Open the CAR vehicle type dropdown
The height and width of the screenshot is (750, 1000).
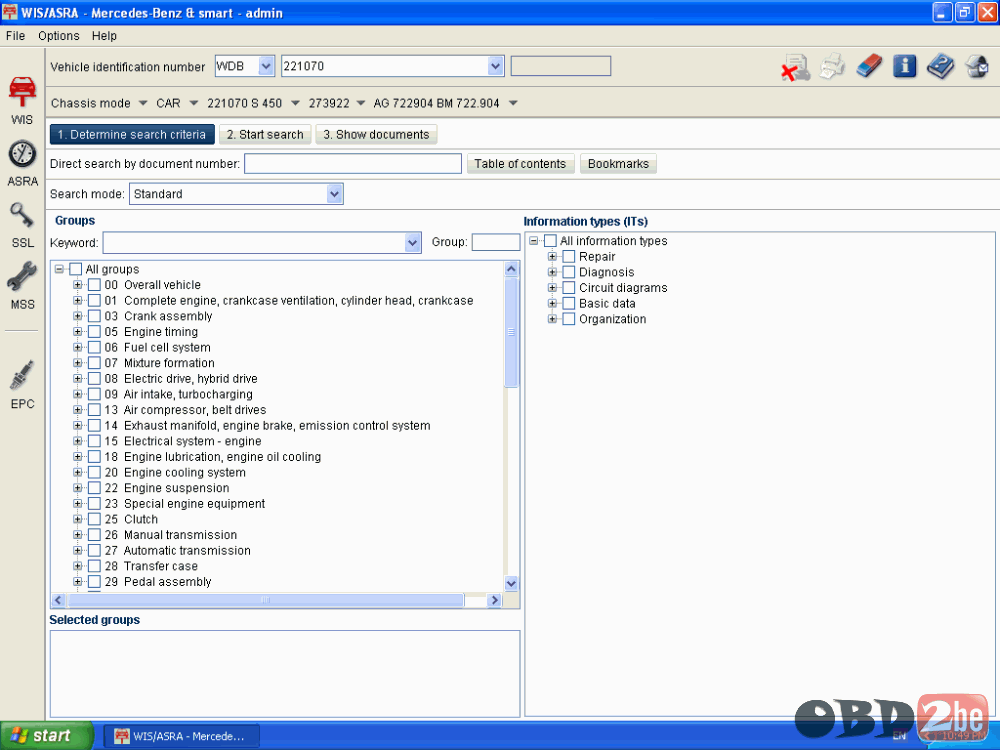click(x=194, y=103)
